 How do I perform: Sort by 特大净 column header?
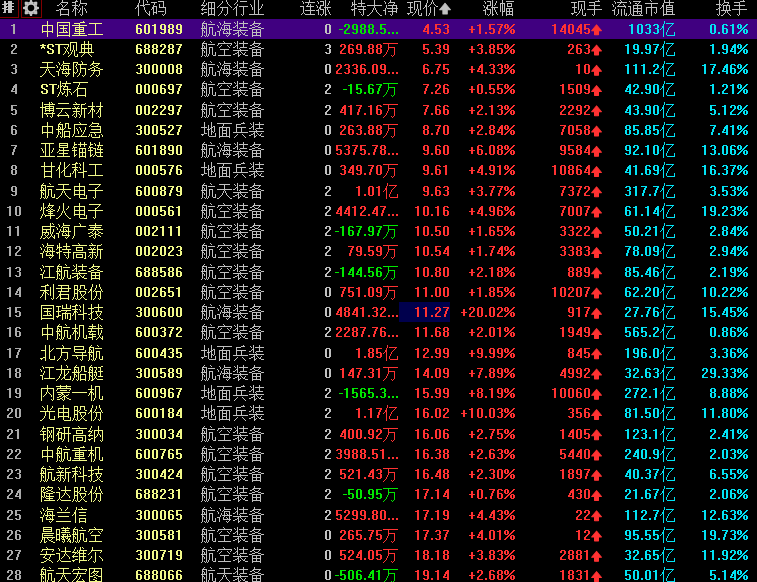point(374,9)
